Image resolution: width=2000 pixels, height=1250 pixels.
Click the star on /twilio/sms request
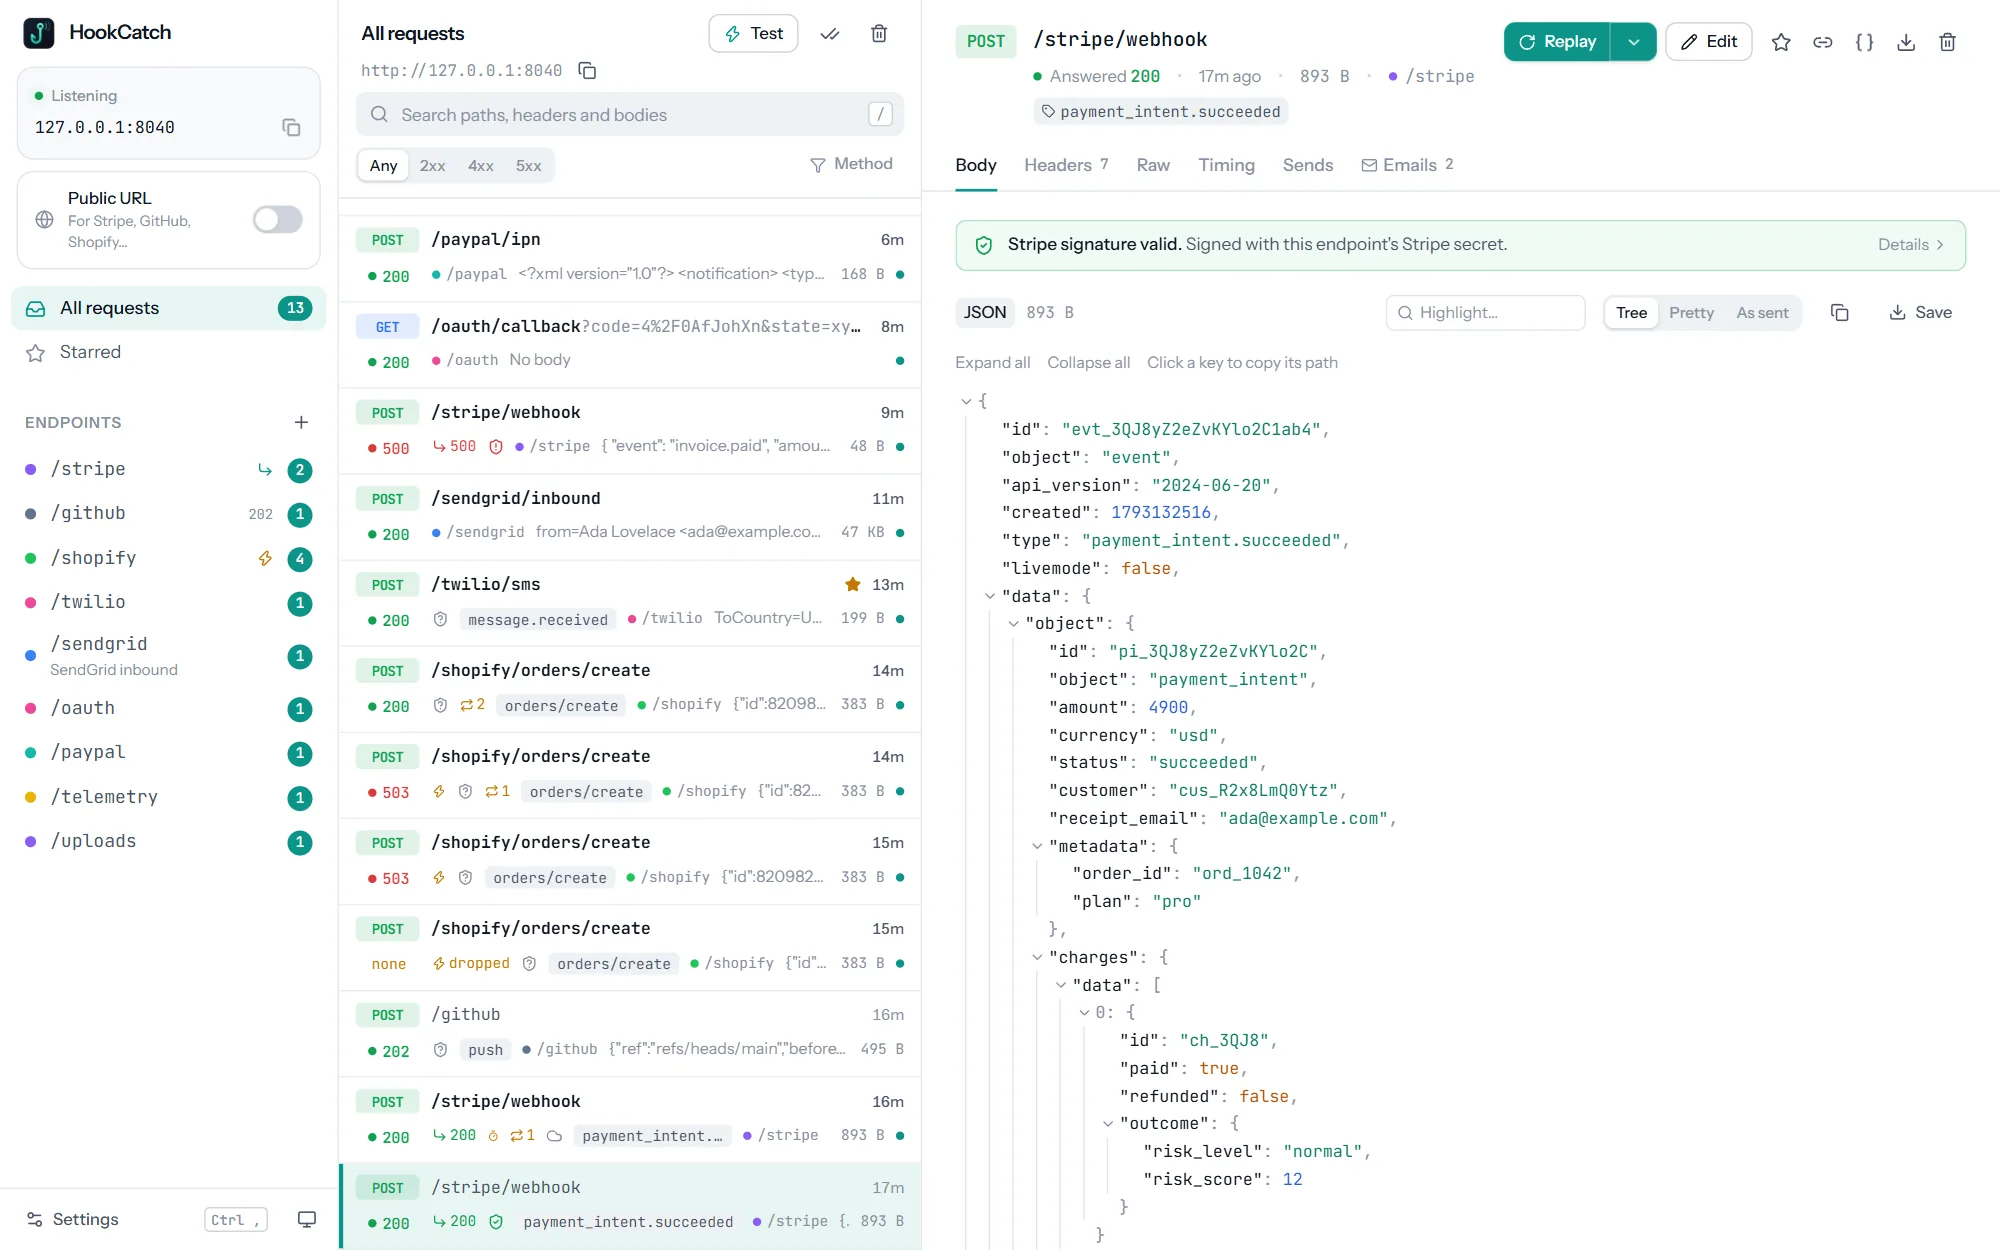[853, 584]
